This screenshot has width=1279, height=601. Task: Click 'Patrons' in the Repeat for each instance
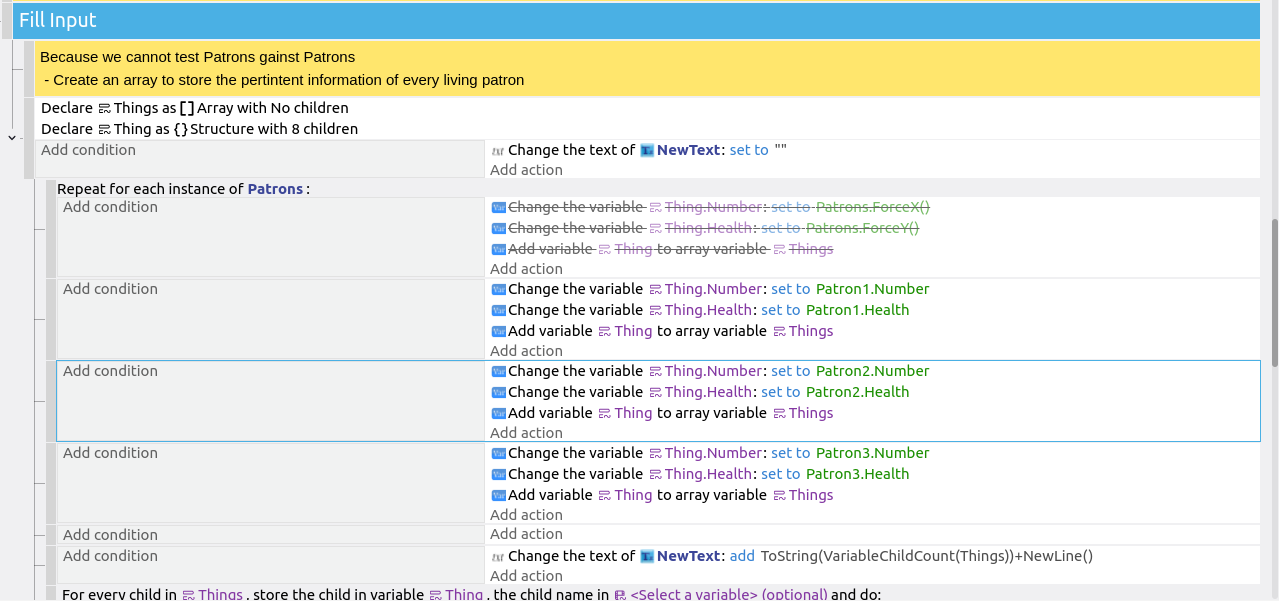275,189
